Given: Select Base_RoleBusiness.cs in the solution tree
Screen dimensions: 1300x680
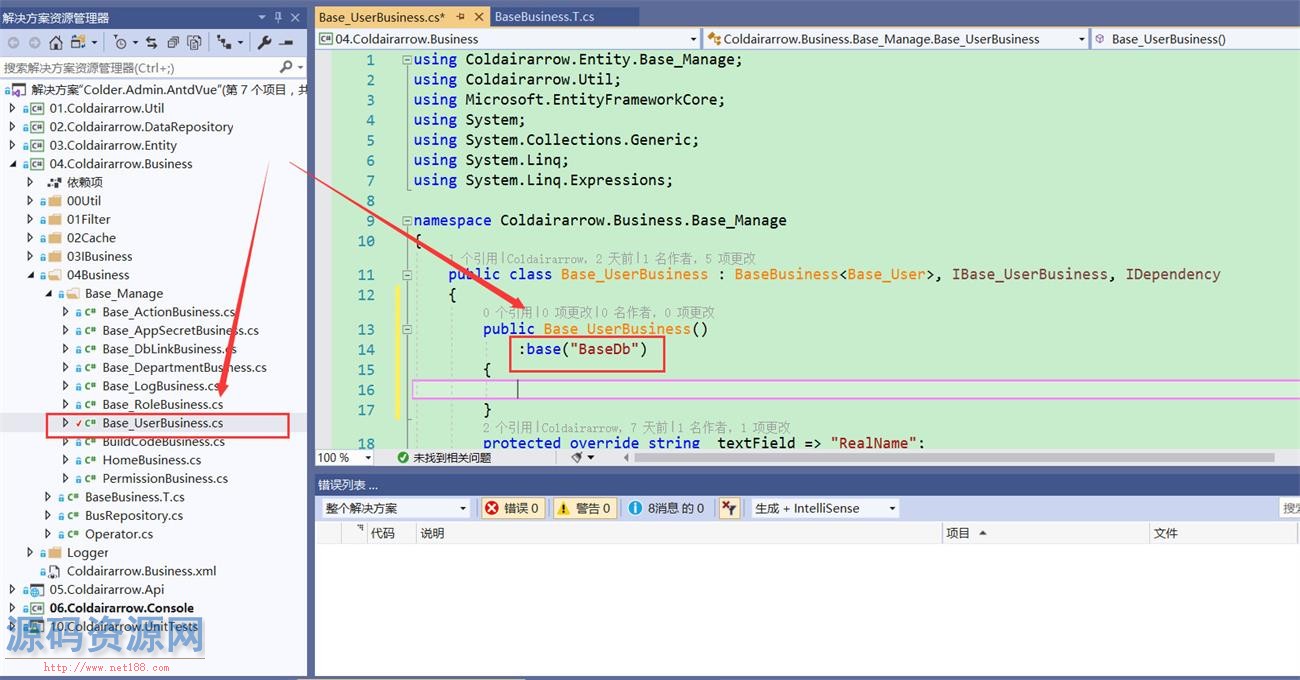Looking at the screenshot, I should click(x=162, y=404).
